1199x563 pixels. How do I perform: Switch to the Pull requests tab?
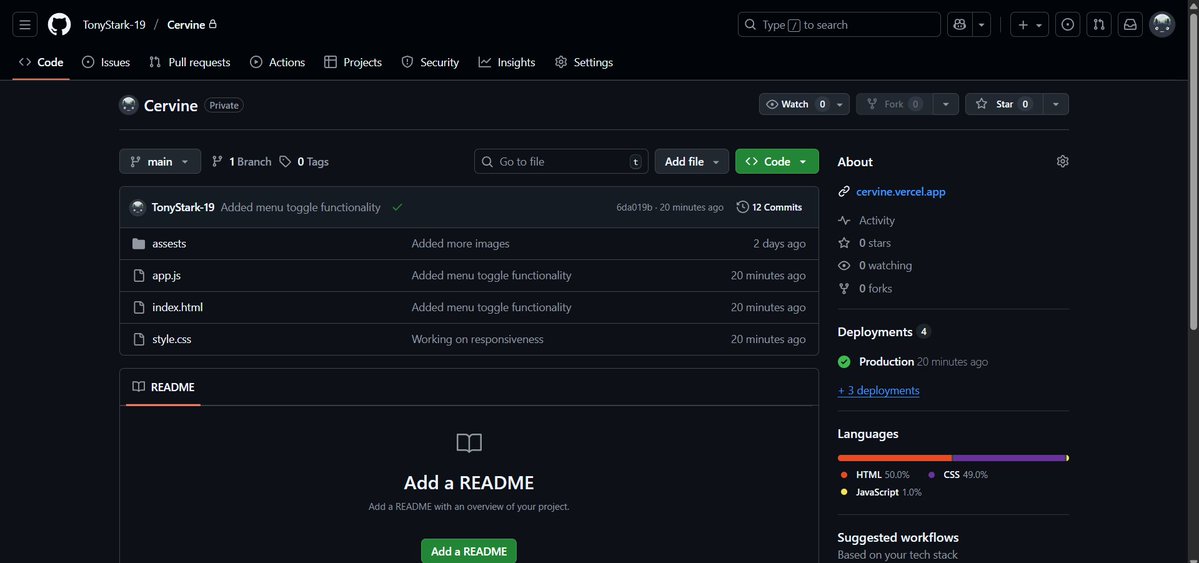(190, 62)
